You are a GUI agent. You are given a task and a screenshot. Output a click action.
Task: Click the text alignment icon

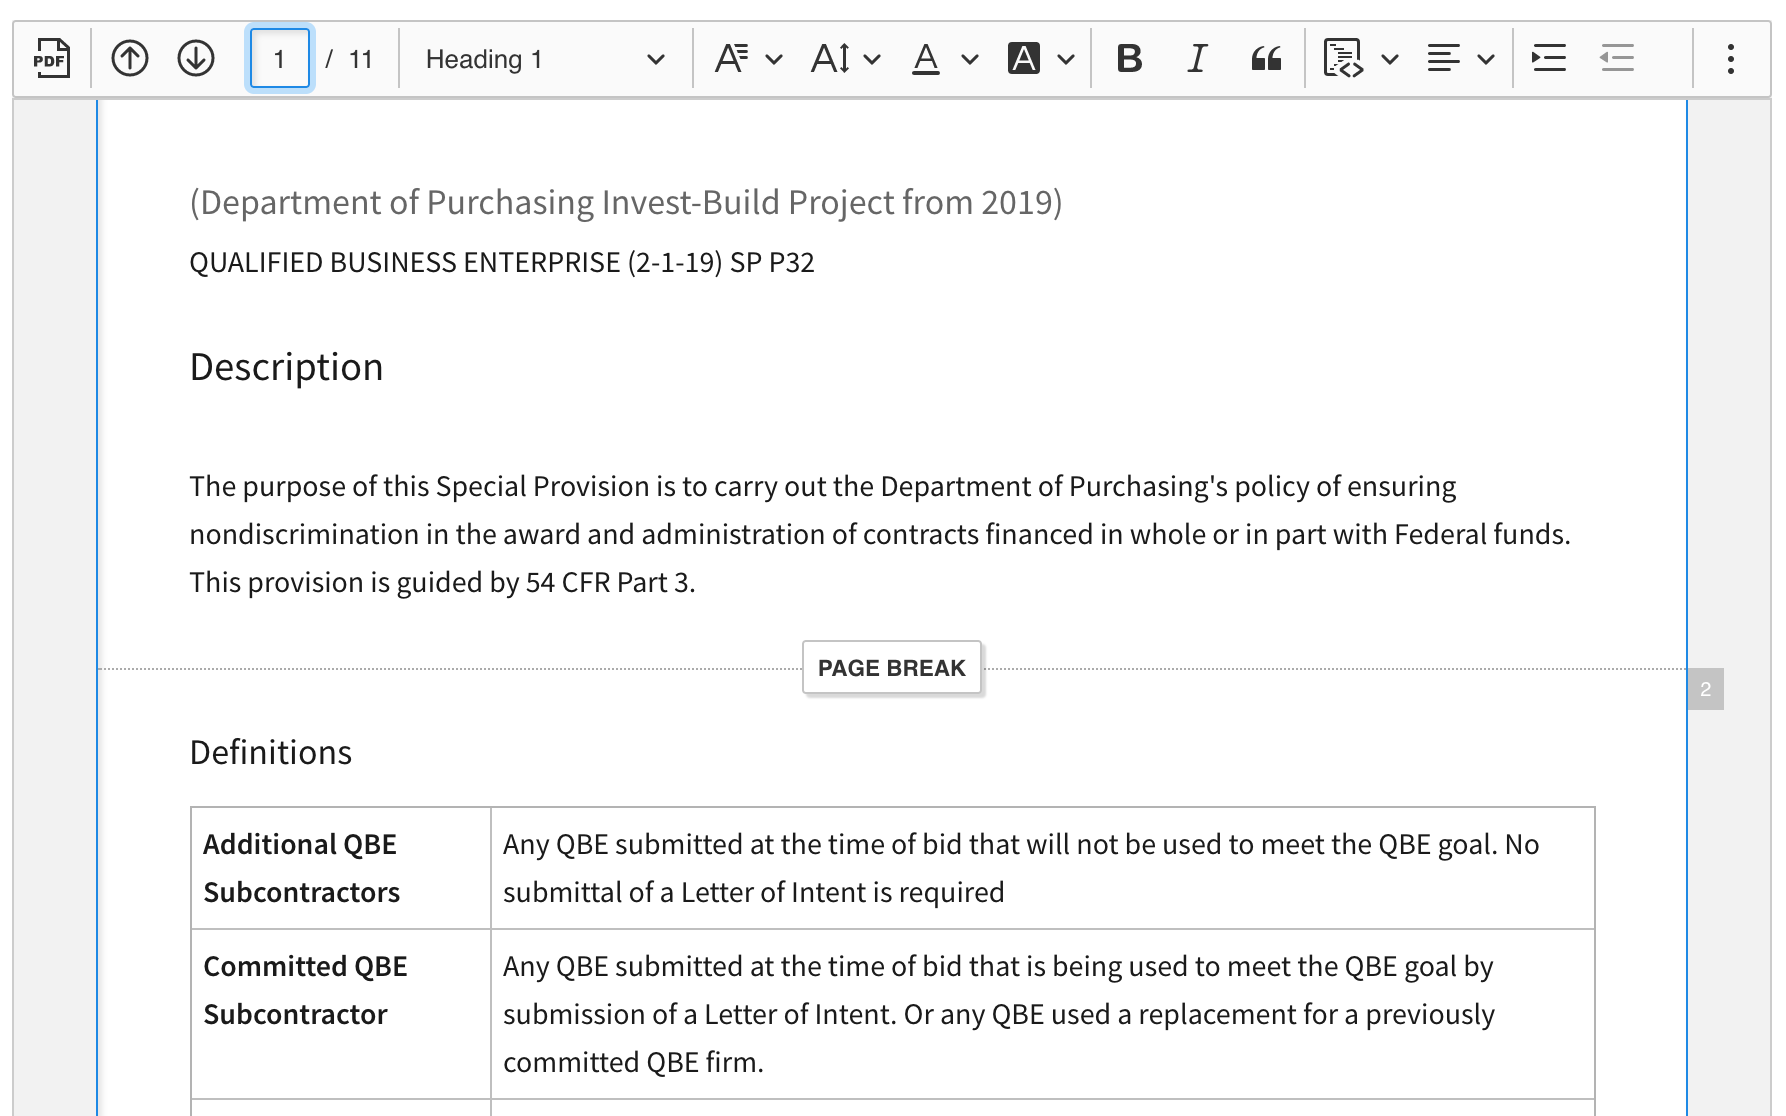coord(1443,59)
